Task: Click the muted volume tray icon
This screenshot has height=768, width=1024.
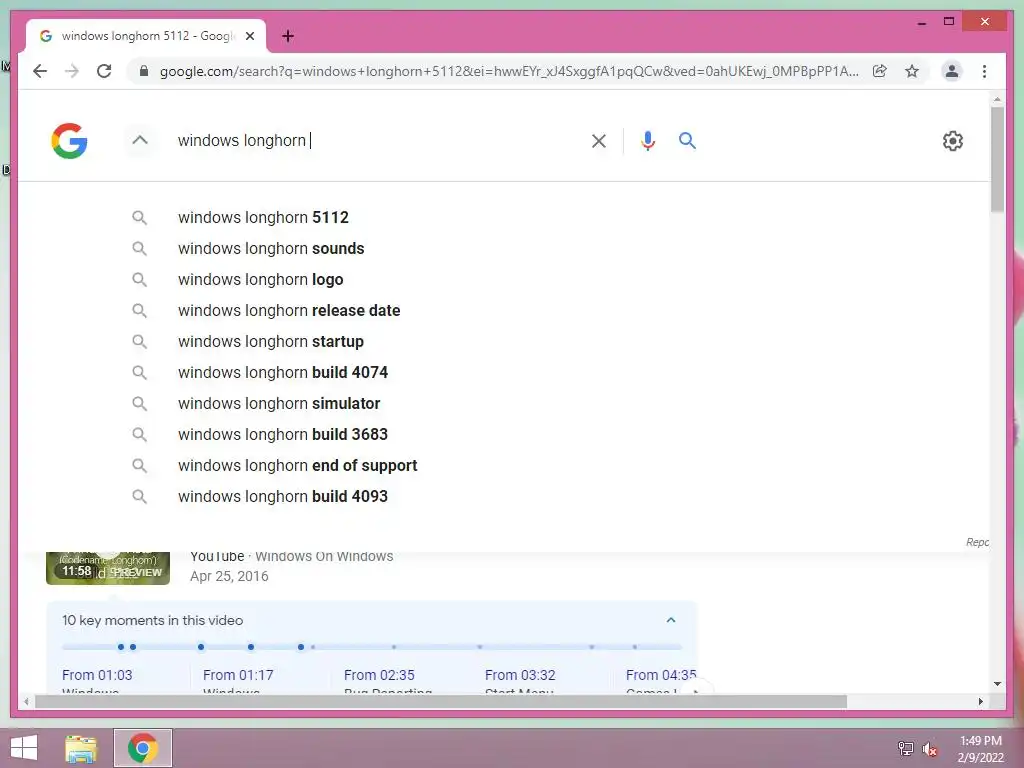Action: (x=929, y=748)
